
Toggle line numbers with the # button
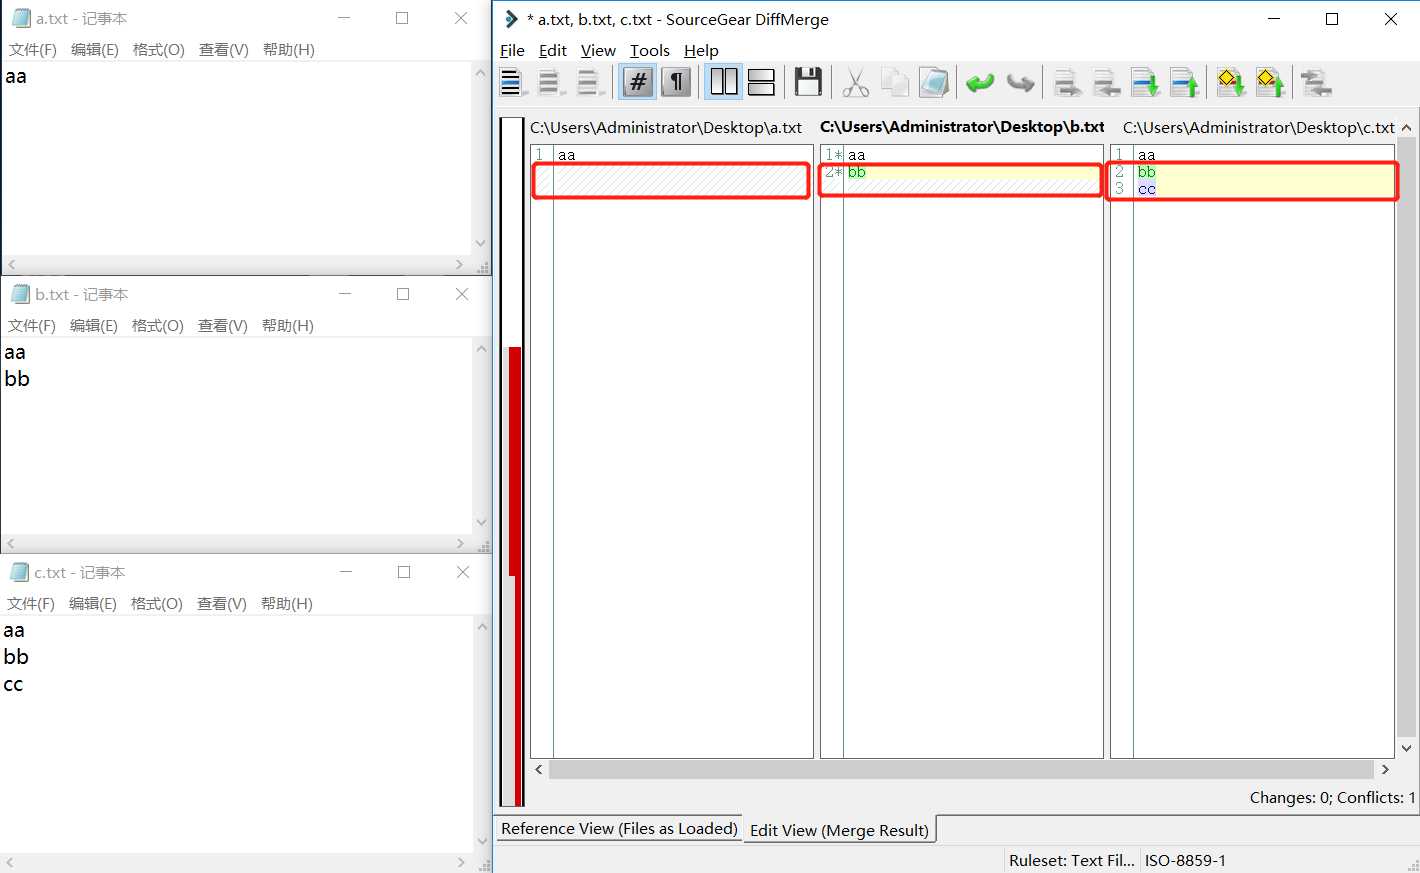[638, 82]
